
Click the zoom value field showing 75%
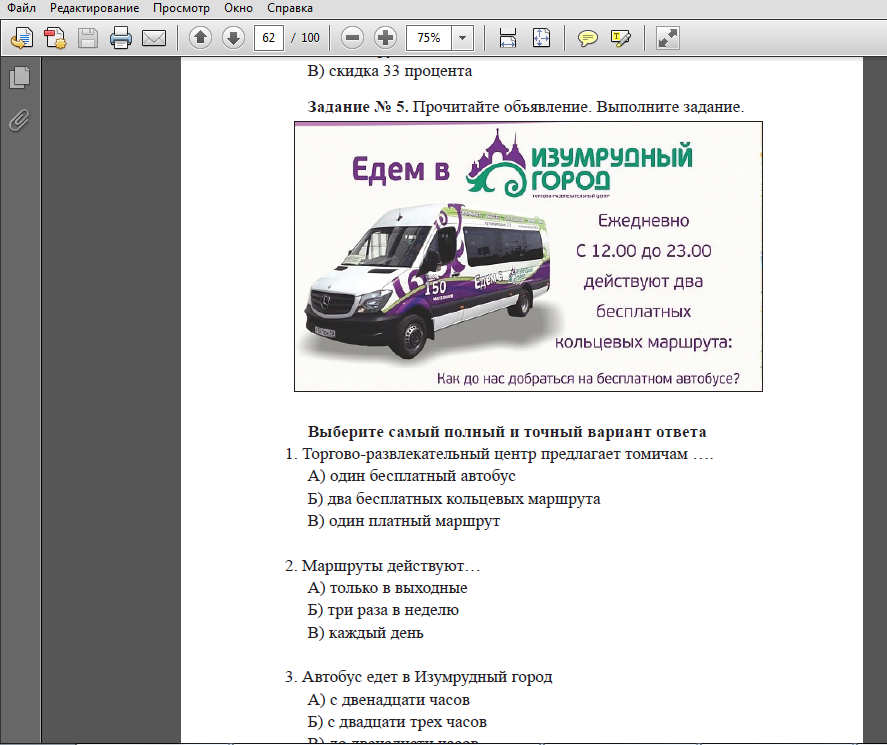point(429,38)
